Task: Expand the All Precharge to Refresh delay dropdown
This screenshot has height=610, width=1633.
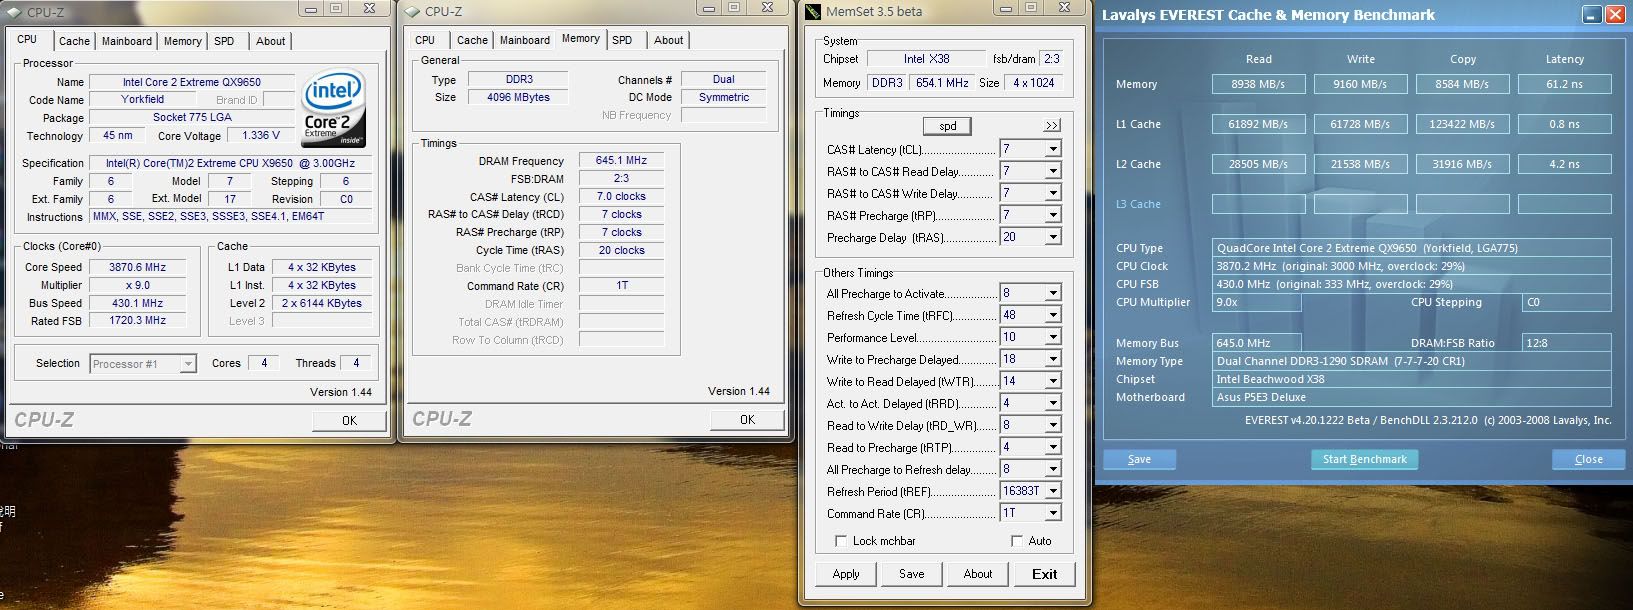Action: [x=1052, y=469]
